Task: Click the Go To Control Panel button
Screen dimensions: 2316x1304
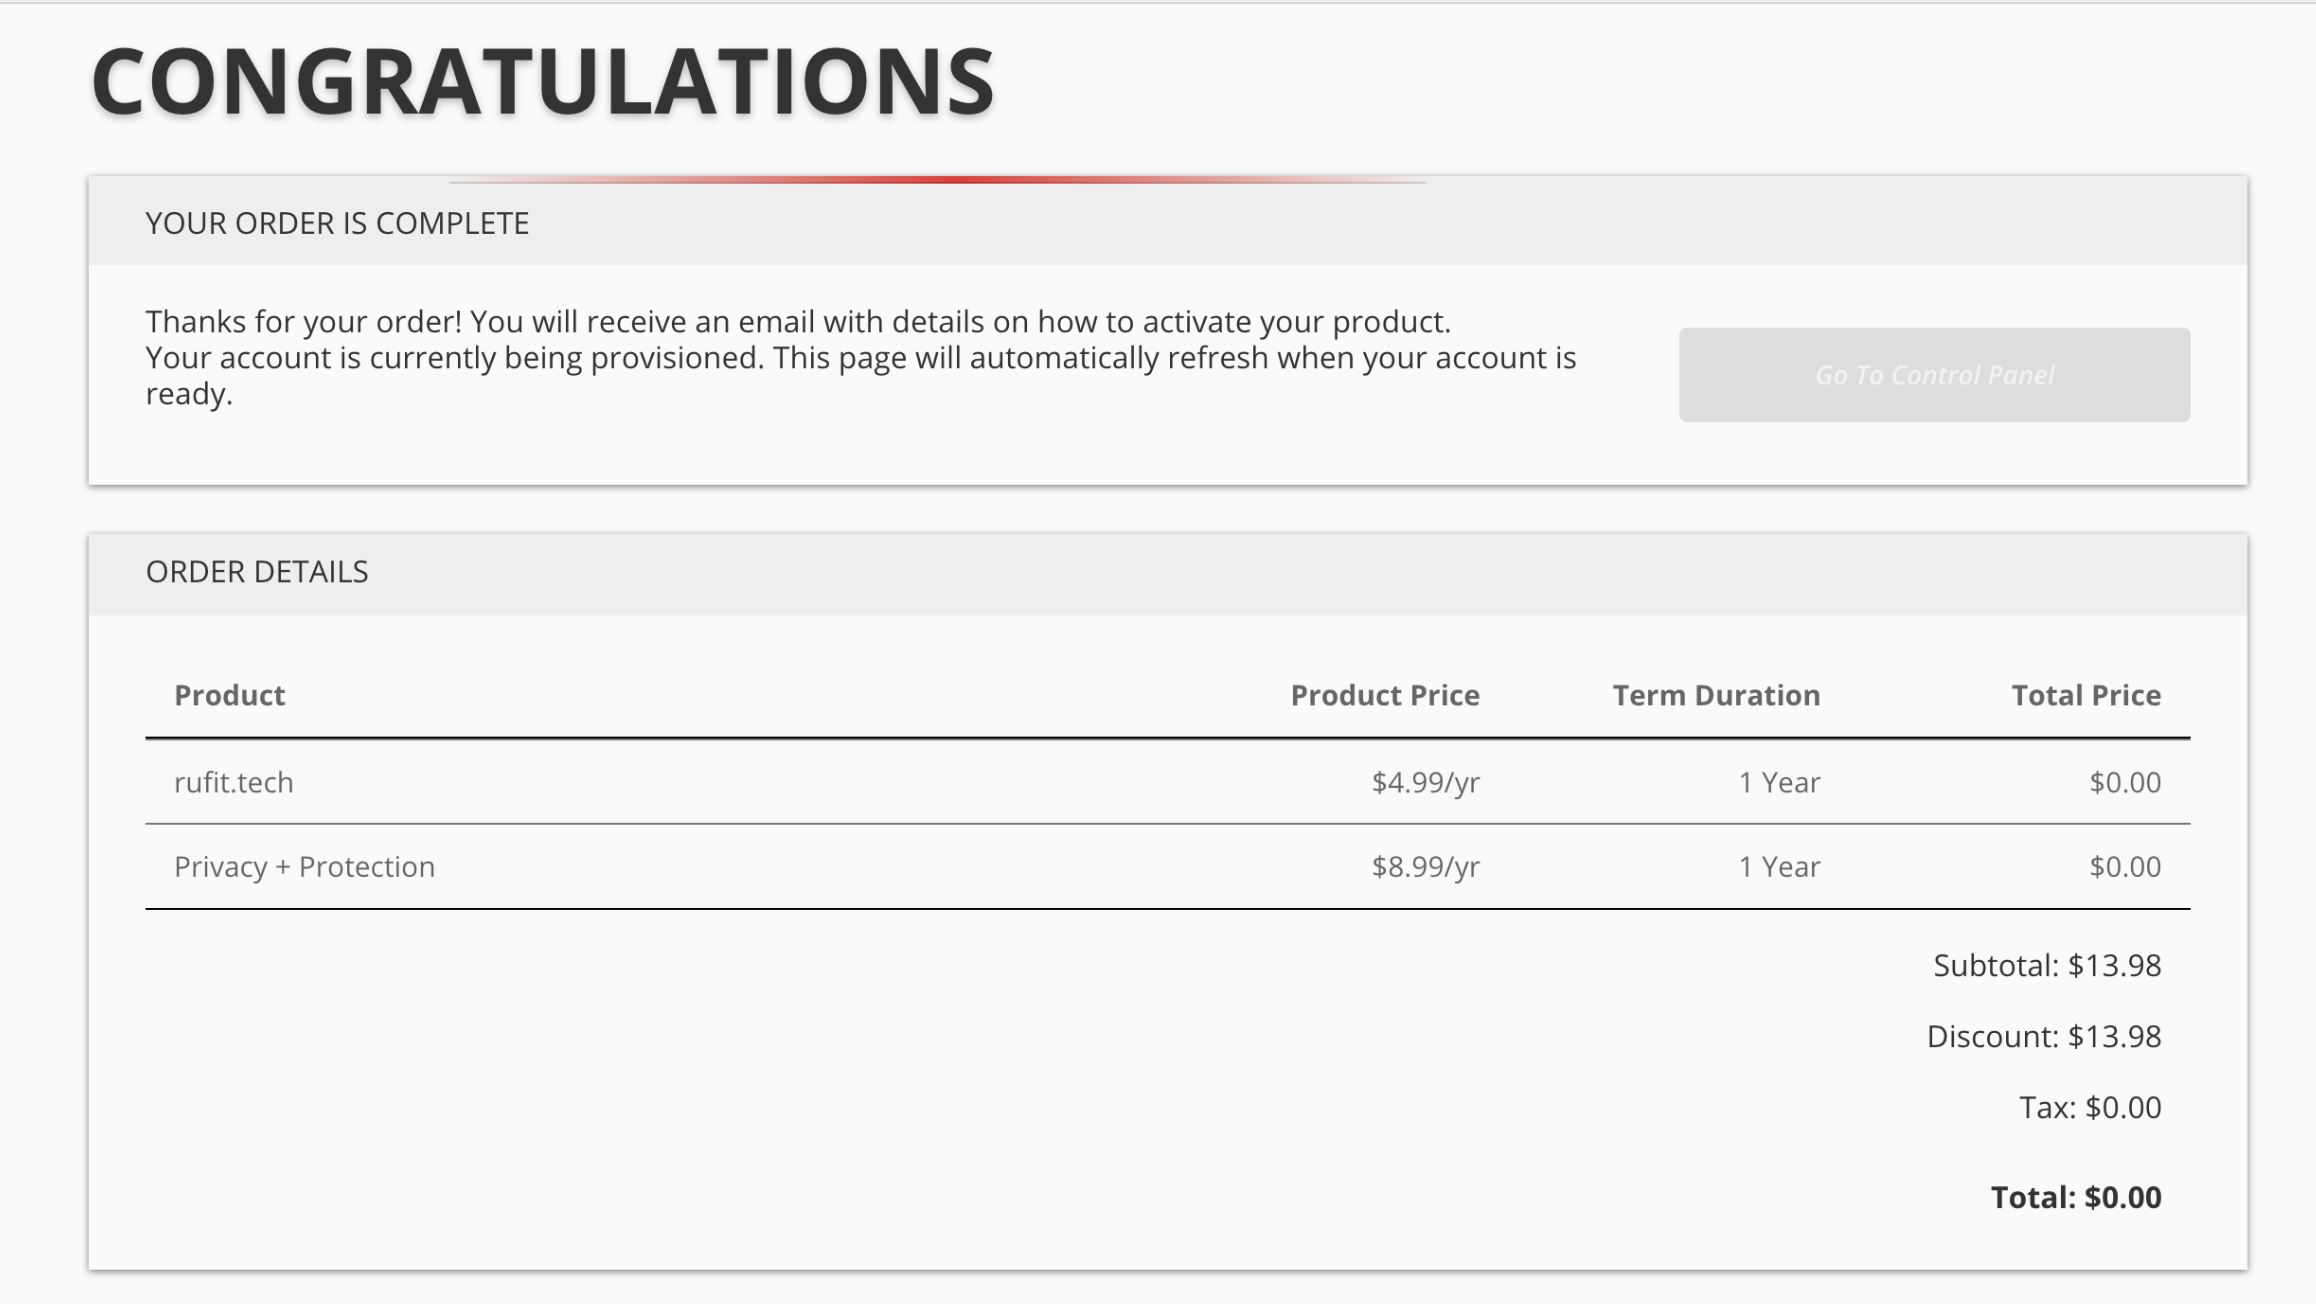Action: click(x=1933, y=375)
